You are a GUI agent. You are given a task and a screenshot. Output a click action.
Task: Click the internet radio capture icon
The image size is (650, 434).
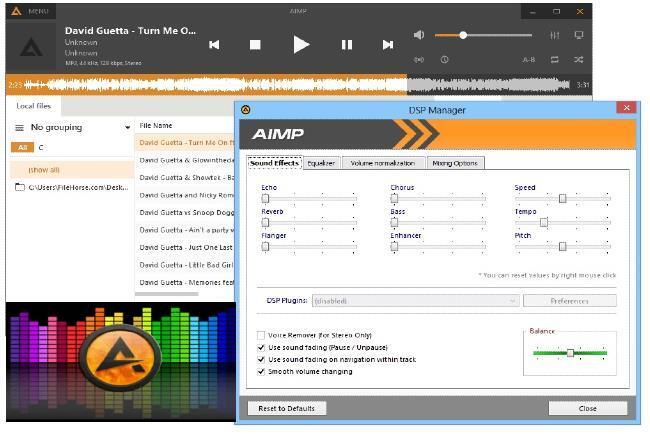tap(419, 60)
